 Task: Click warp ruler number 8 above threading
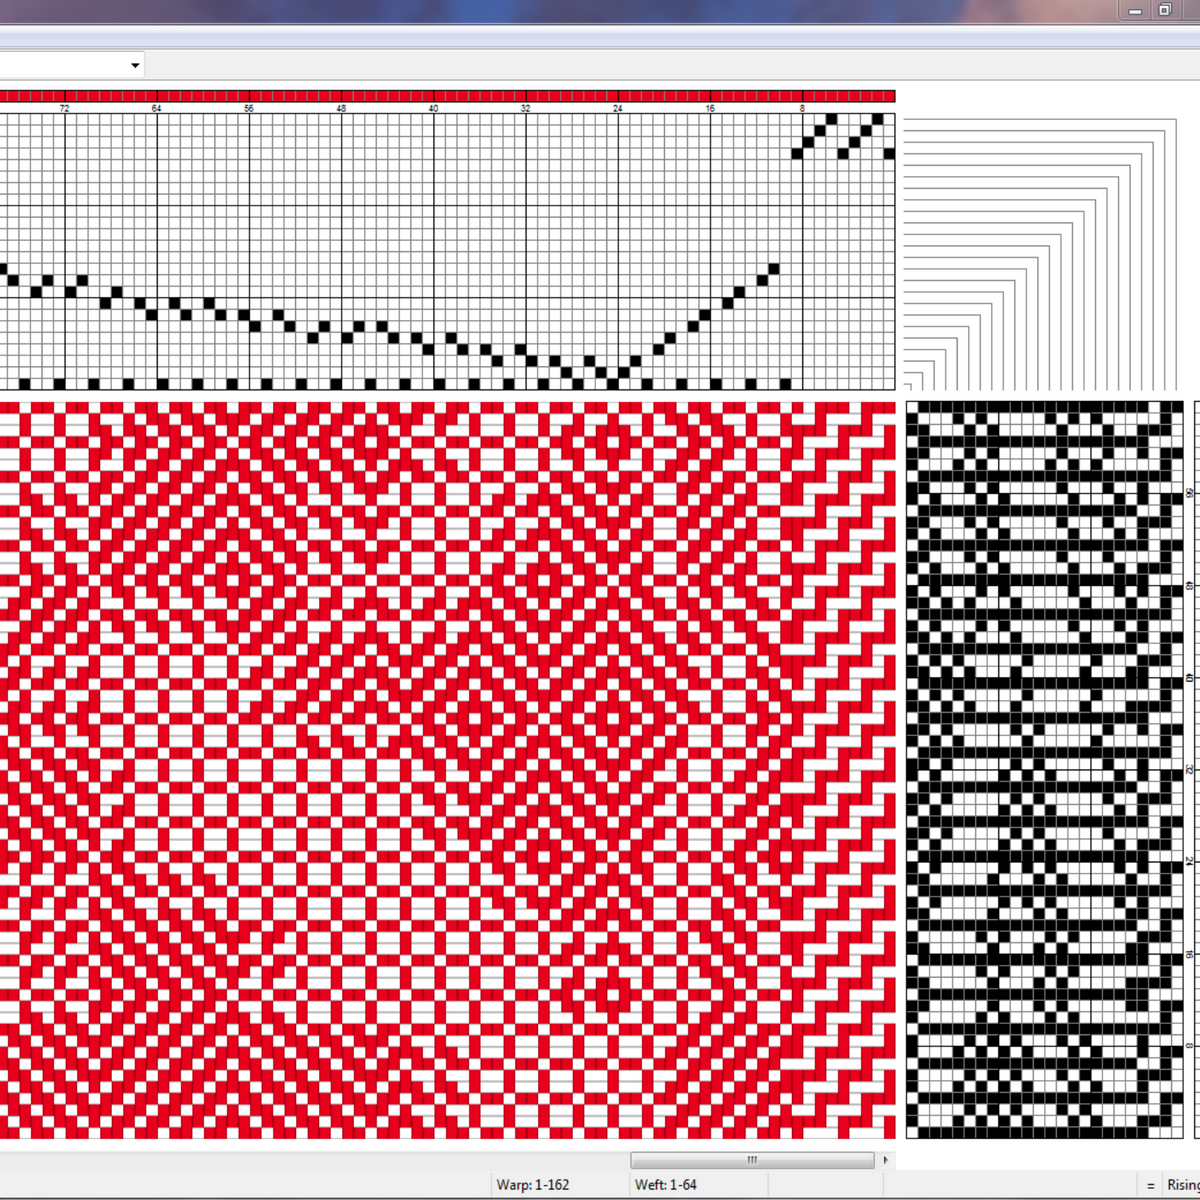click(802, 108)
